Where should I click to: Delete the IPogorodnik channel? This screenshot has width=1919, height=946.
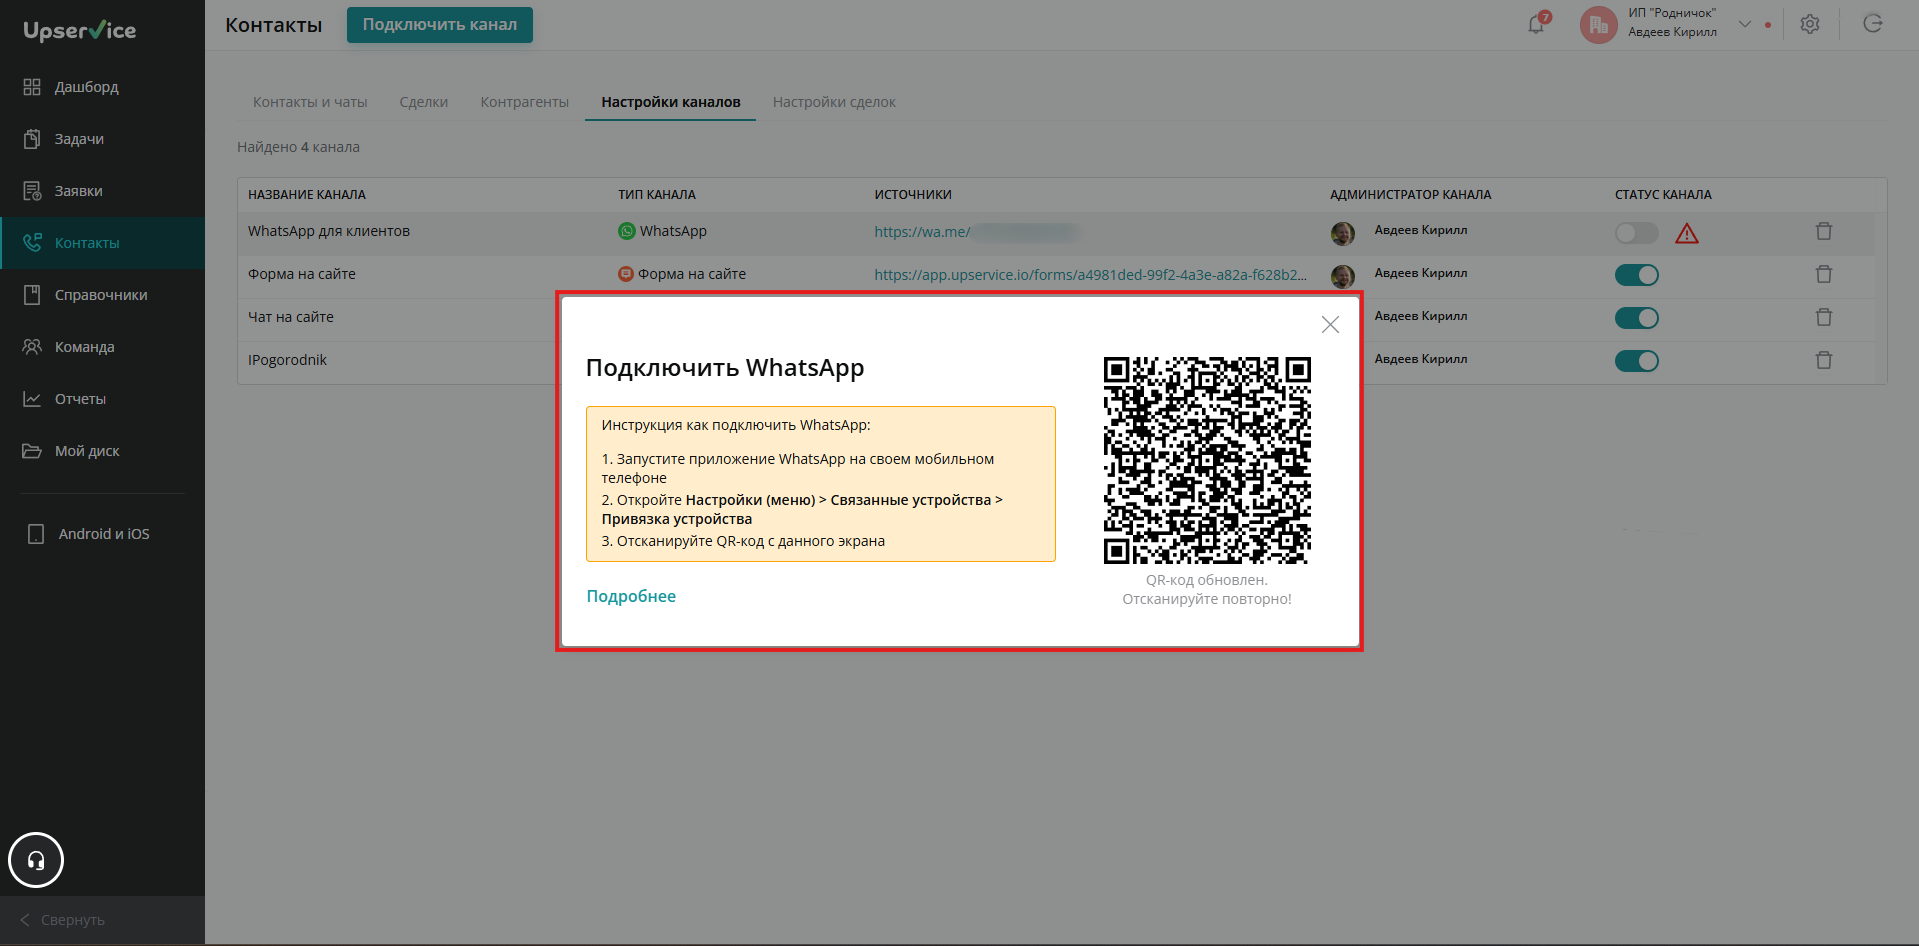pos(1824,360)
